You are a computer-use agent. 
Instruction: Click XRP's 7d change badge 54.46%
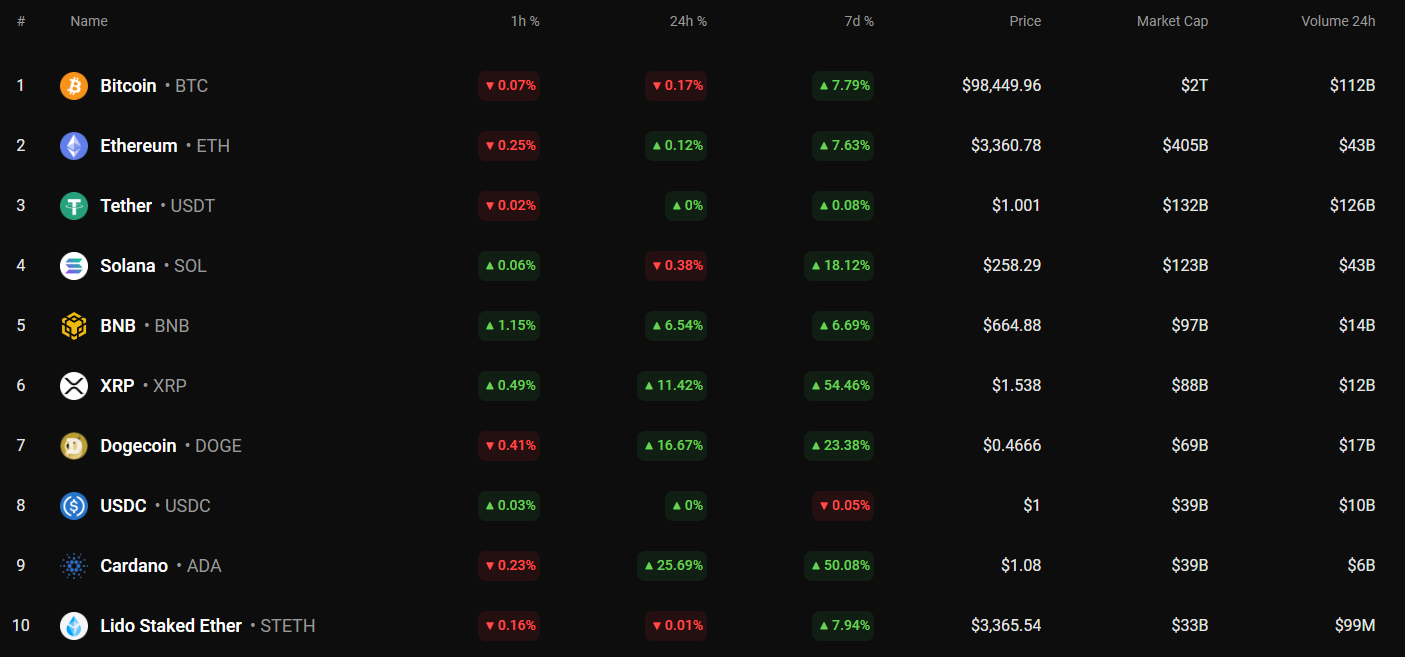839,386
